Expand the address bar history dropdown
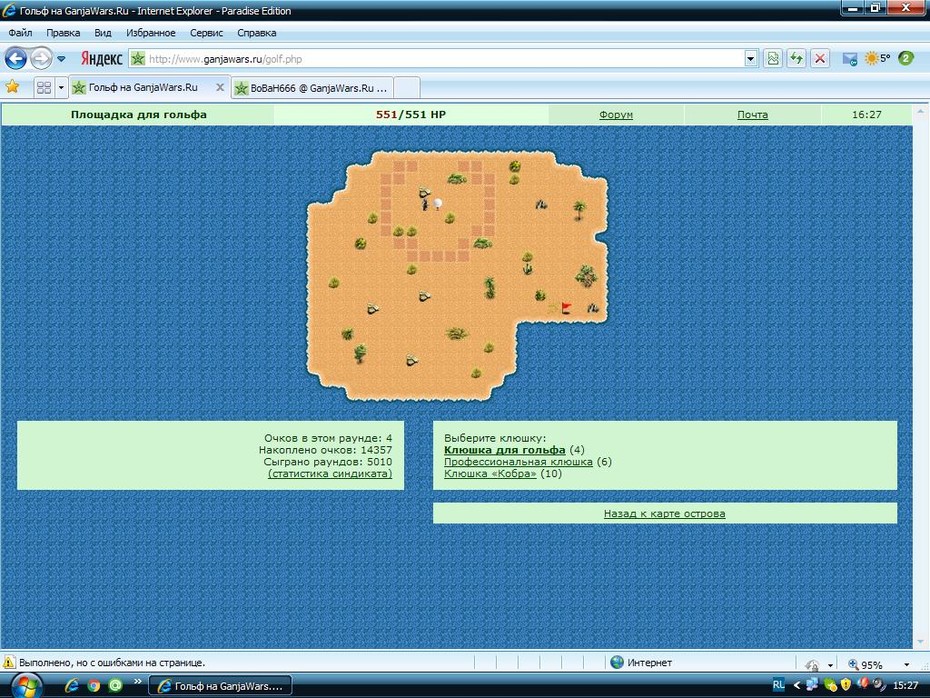The width and height of the screenshot is (930, 698). (x=751, y=59)
